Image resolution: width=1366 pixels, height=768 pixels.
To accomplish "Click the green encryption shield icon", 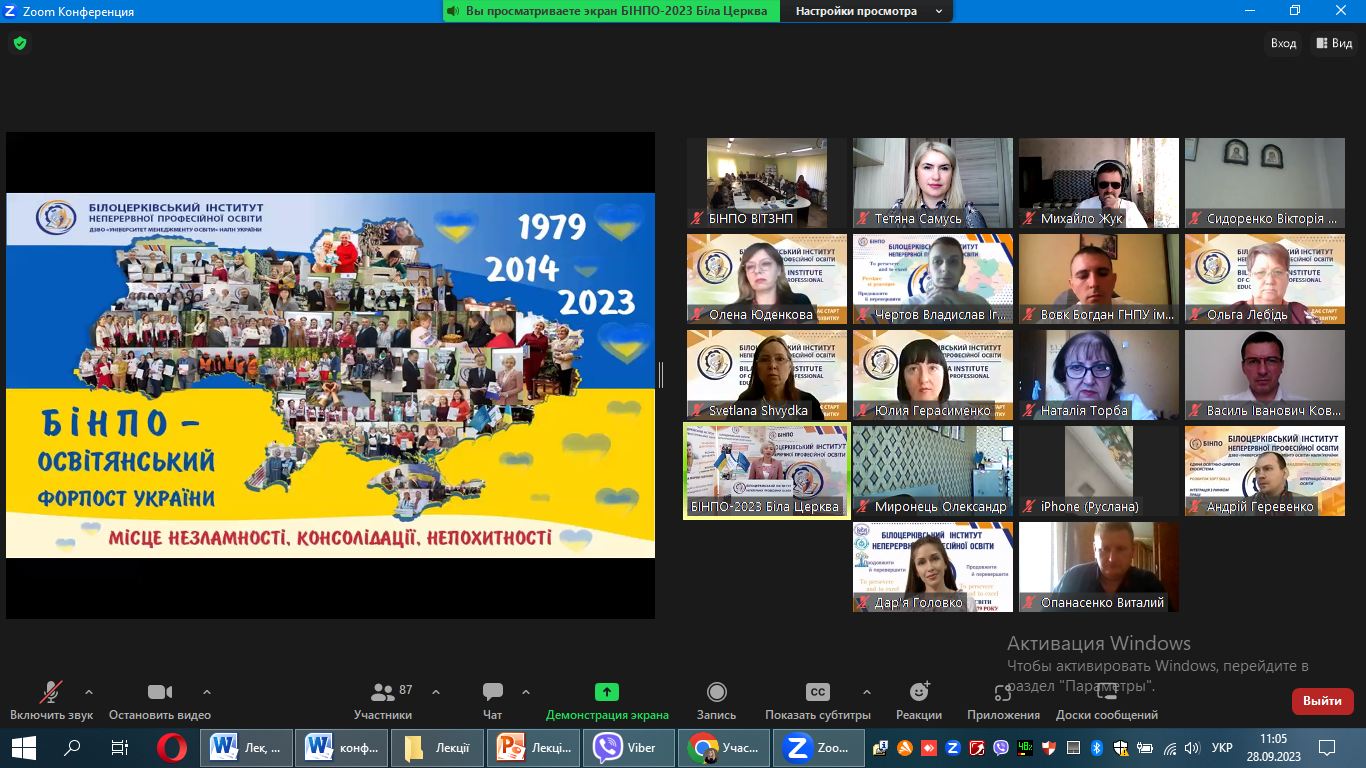I will (x=19, y=43).
